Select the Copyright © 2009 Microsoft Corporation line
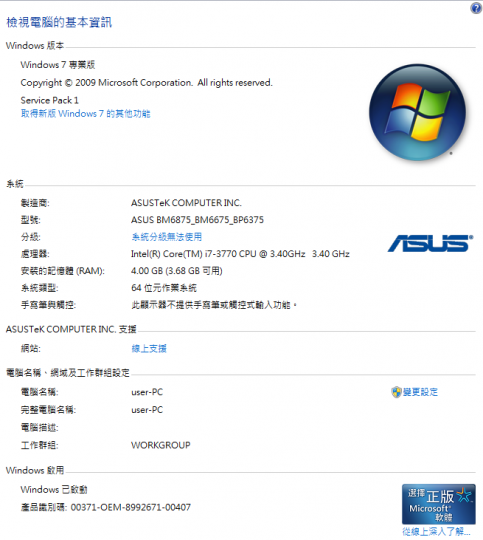Image resolution: width=483 pixels, height=540 pixels. (146, 83)
